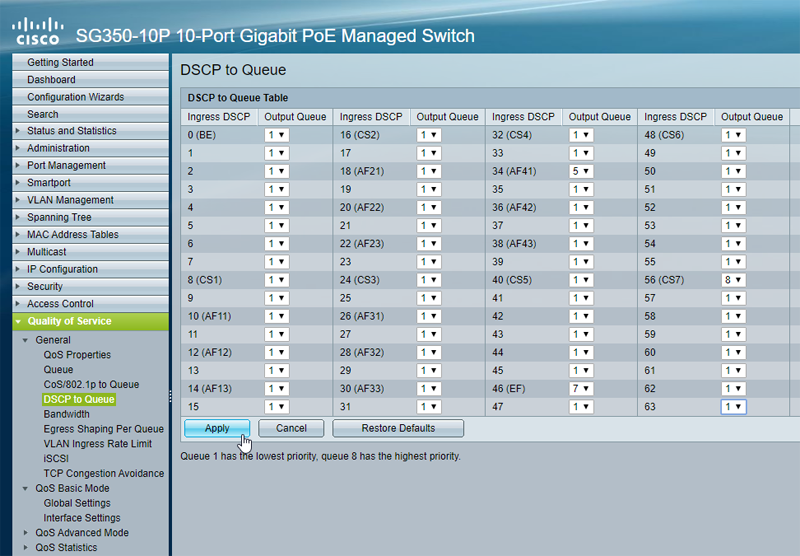Open Egress Shaping Per Queue
This screenshot has width=800, height=556.
pyautogui.click(x=104, y=429)
